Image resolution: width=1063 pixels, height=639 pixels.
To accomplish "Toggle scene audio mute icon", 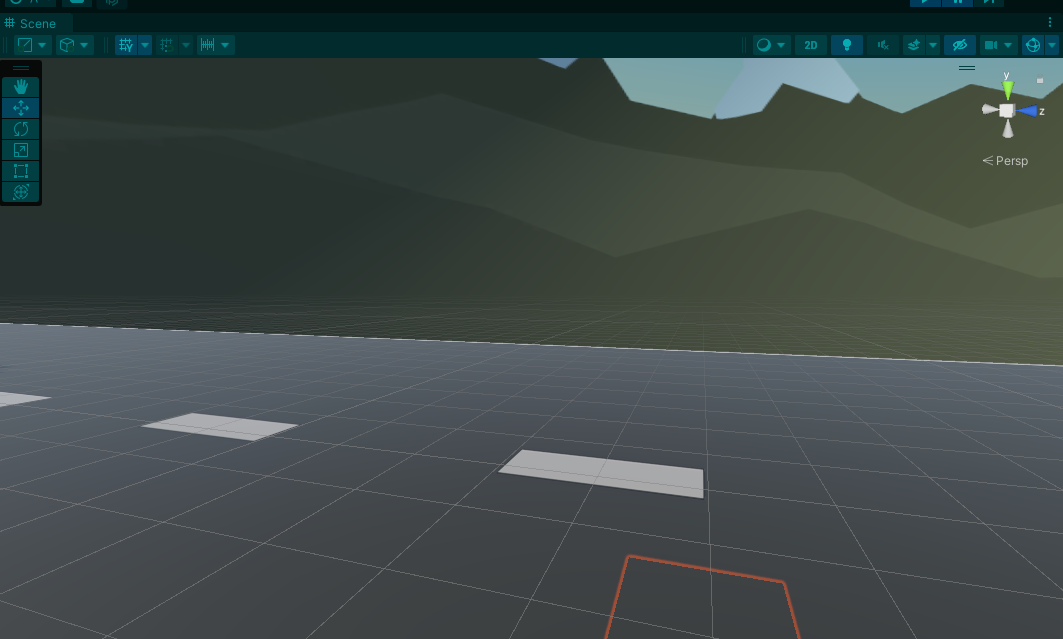I will click(x=882, y=45).
